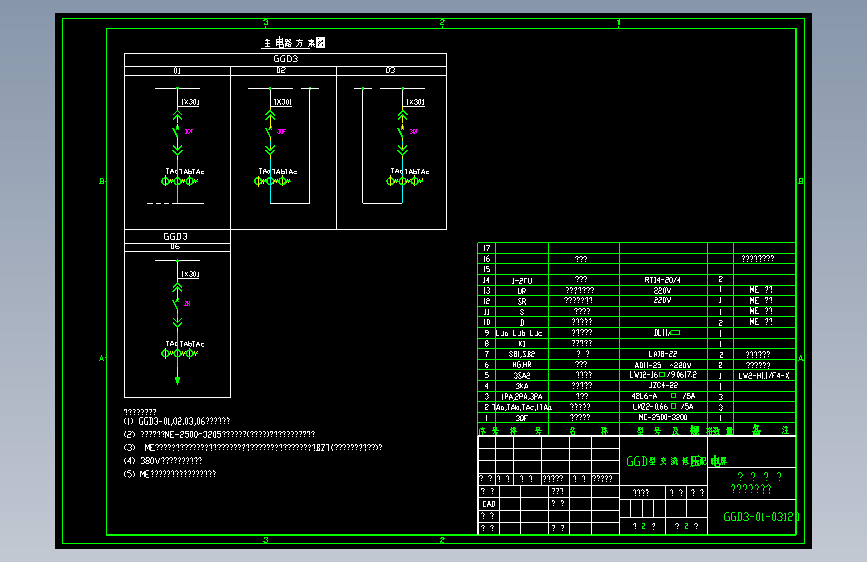Click the 1PA,2PA,3PA symbol cell
Image resolution: width=867 pixels, height=562 pixels.
click(x=521, y=397)
